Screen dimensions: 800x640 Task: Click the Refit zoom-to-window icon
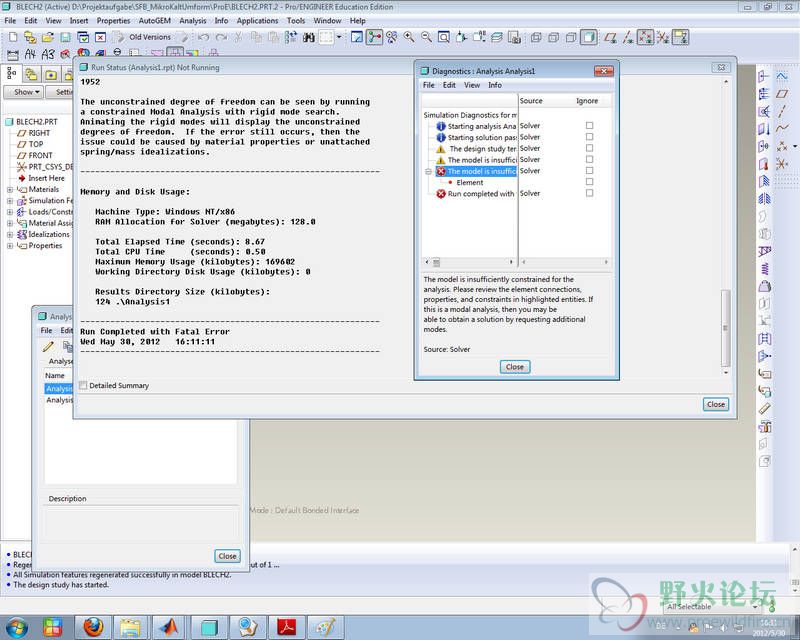click(444, 37)
